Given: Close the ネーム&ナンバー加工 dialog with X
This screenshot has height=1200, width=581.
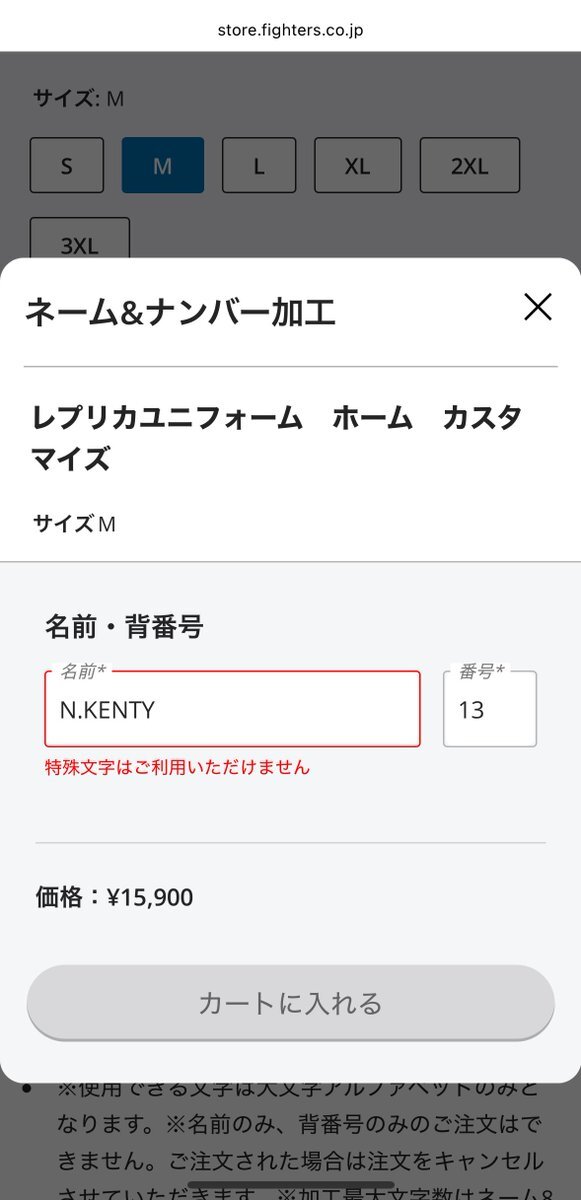Looking at the screenshot, I should (x=538, y=308).
